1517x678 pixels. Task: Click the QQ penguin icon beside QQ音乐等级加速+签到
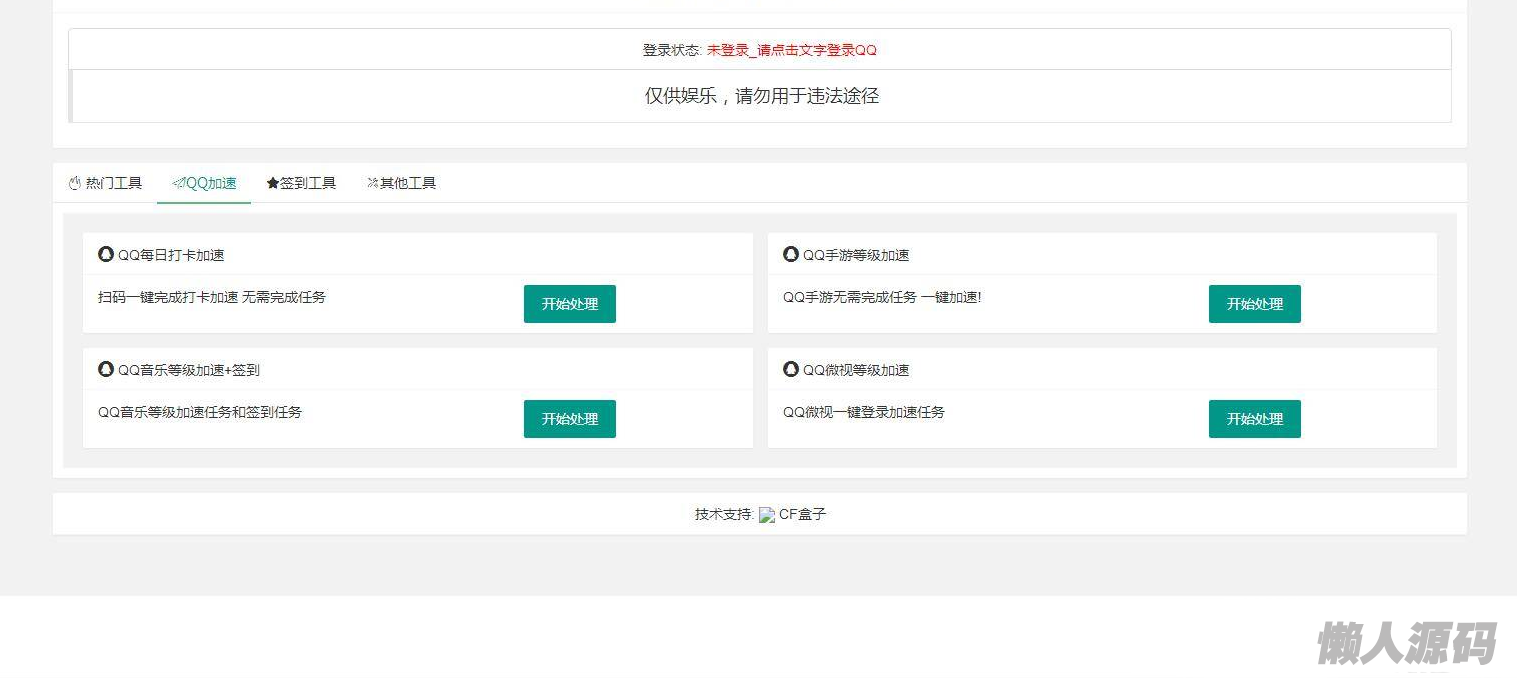click(x=106, y=369)
